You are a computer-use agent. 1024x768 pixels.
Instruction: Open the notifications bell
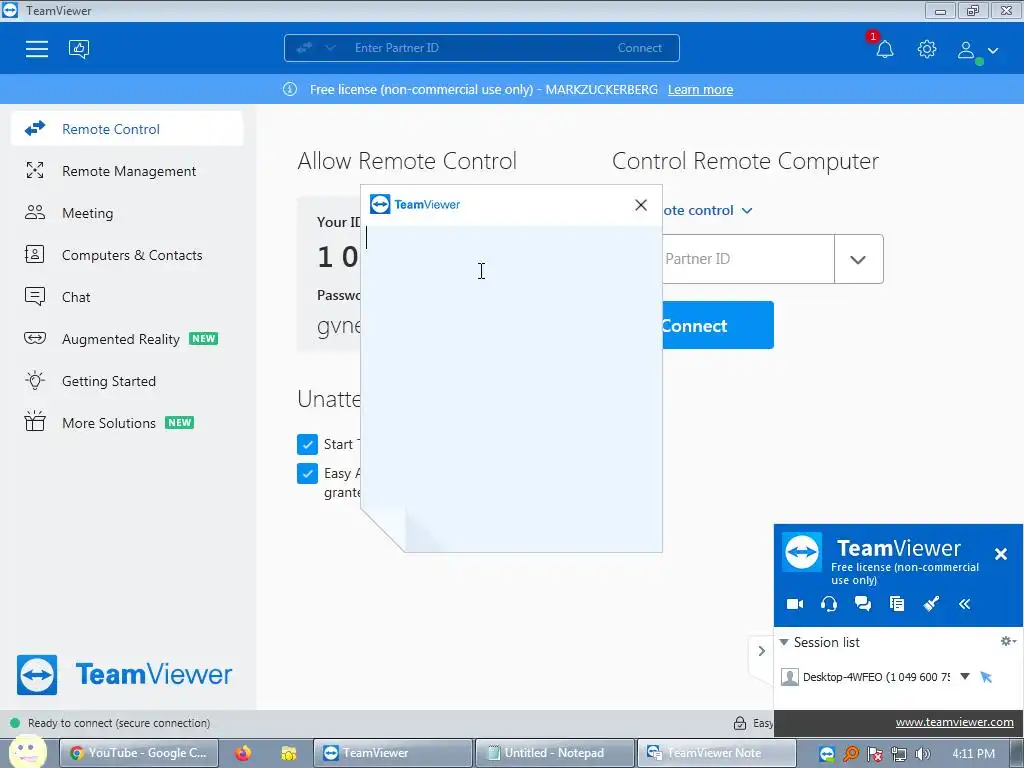pos(885,50)
